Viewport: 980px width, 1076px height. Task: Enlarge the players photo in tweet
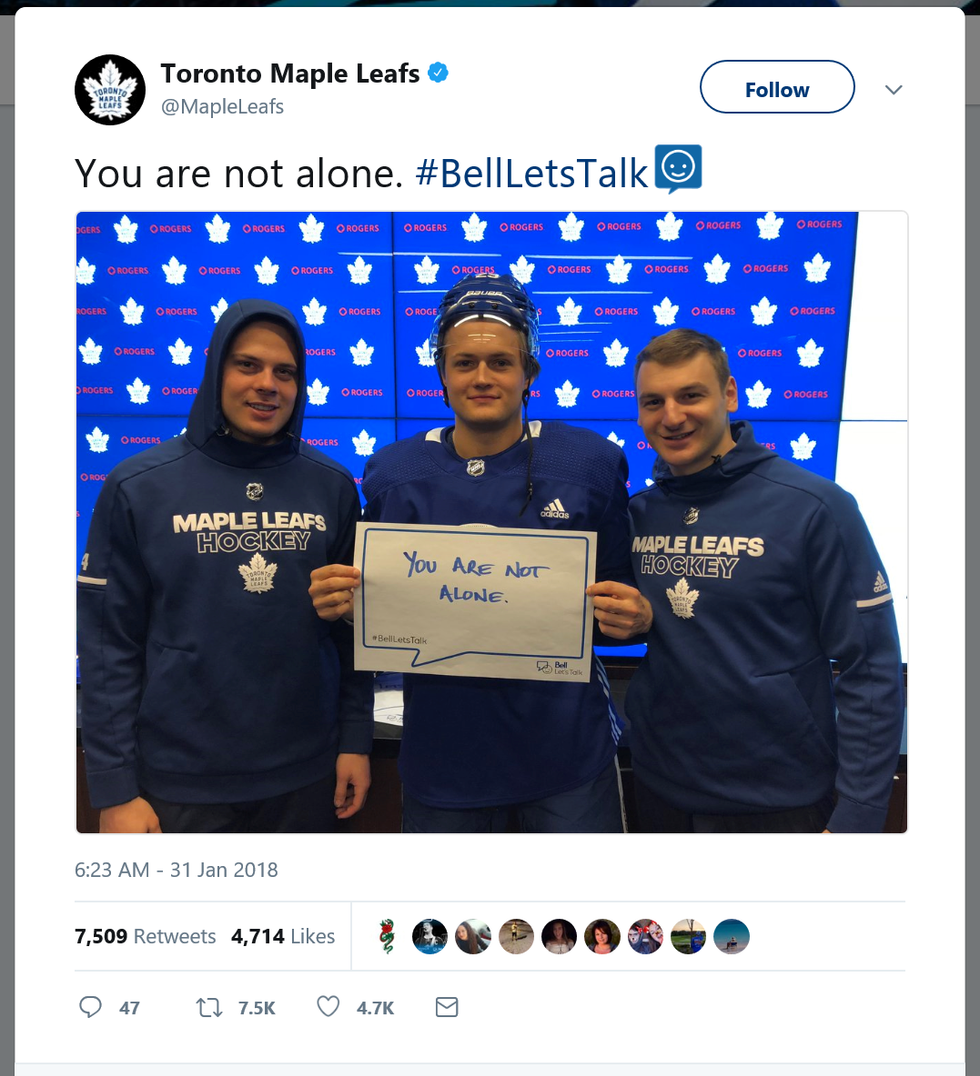(491, 522)
